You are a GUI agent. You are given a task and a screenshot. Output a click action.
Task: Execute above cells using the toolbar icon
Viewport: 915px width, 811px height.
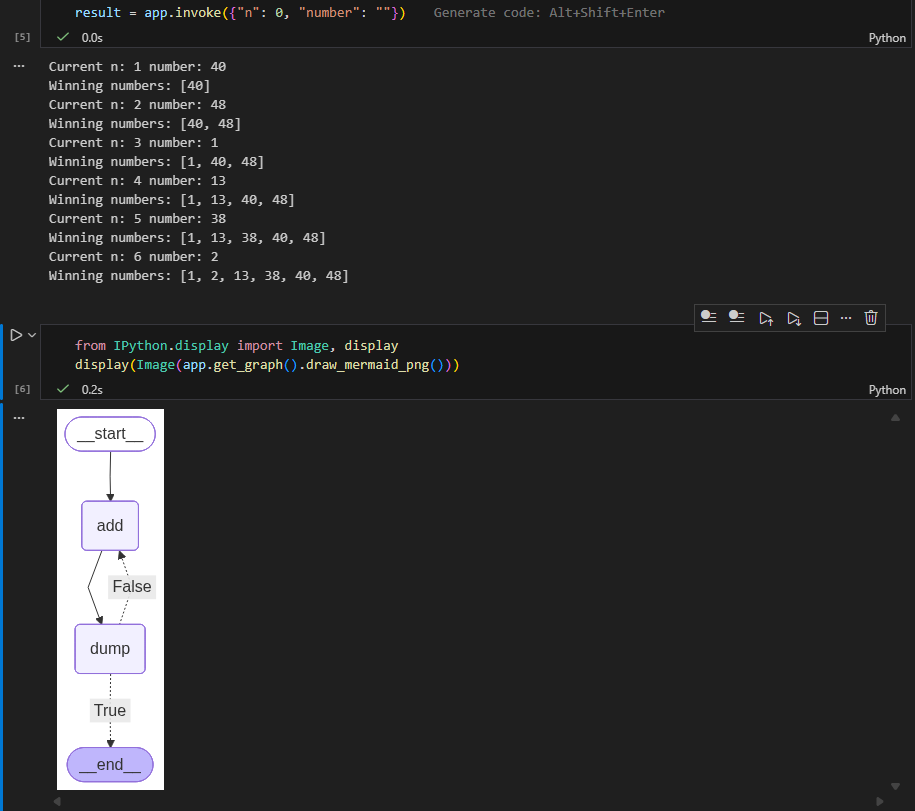pos(766,317)
